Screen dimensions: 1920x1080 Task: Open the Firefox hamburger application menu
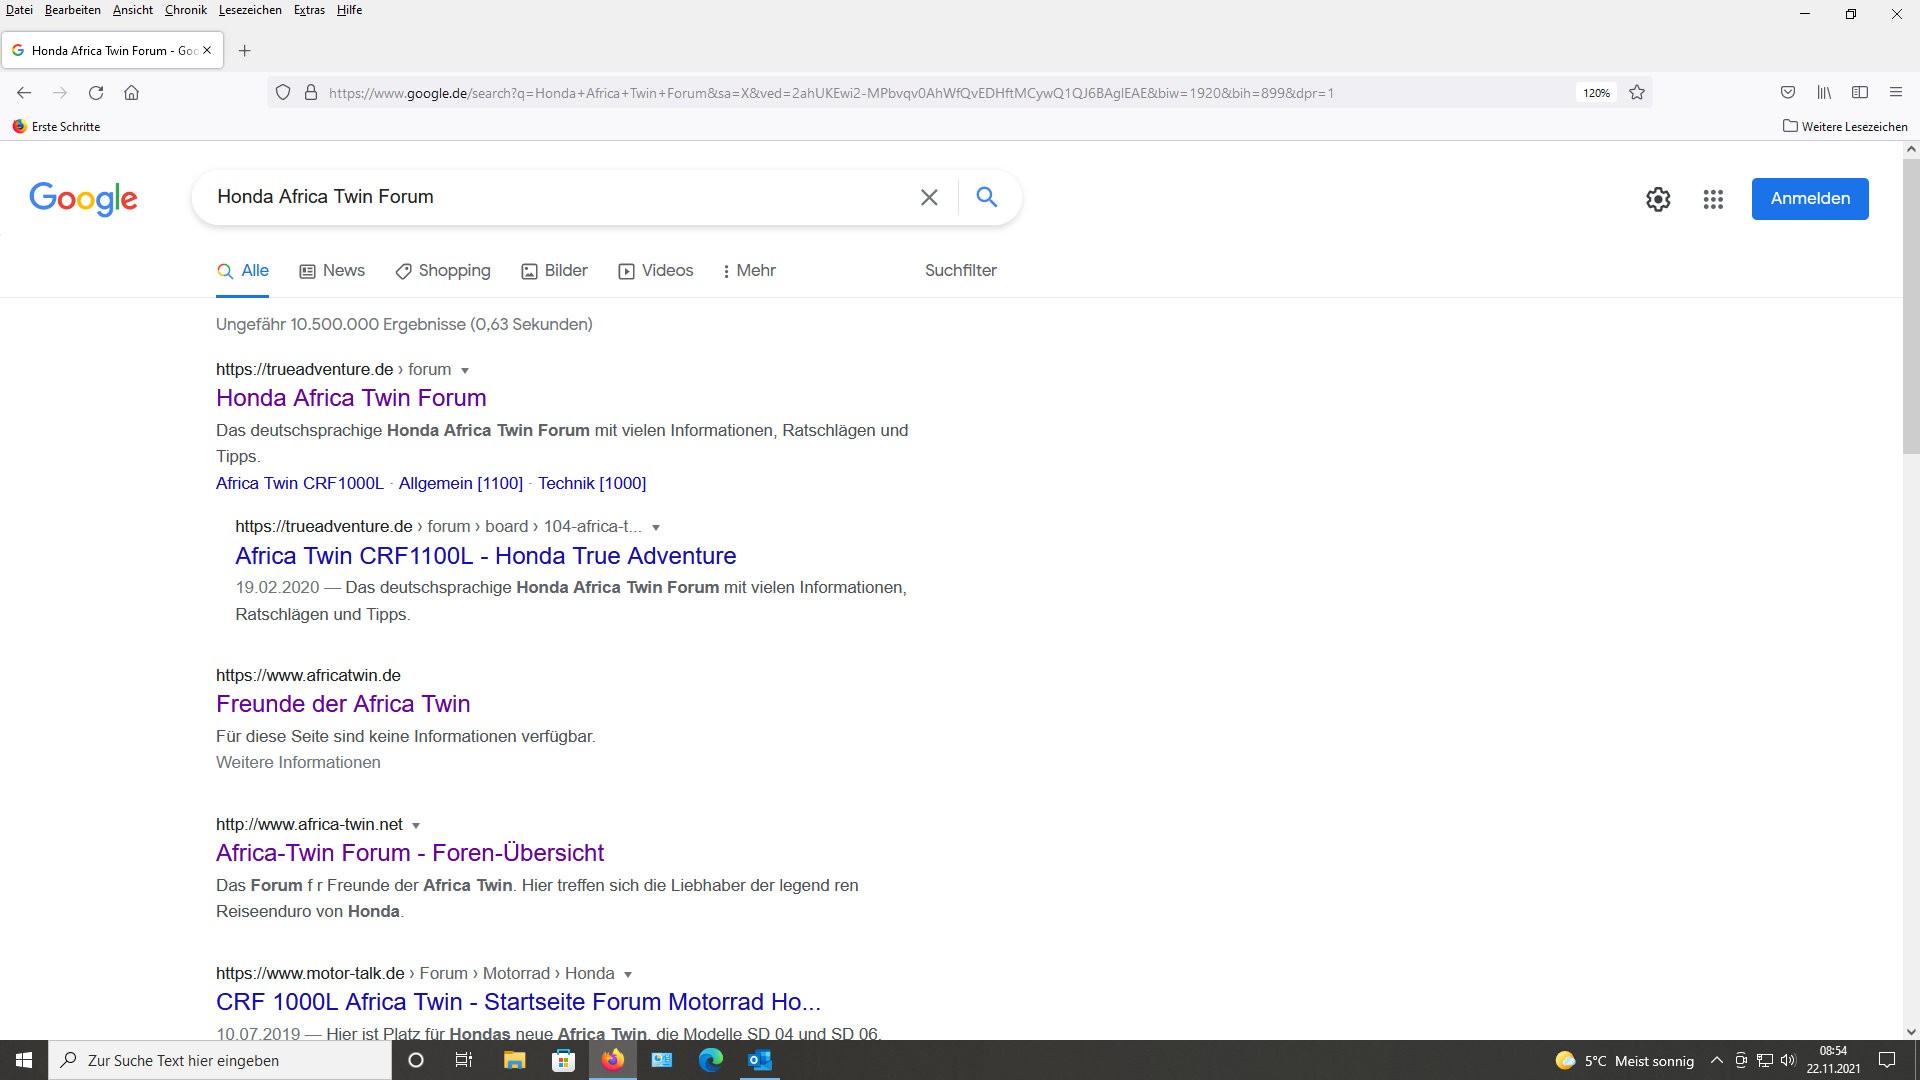(x=1896, y=93)
